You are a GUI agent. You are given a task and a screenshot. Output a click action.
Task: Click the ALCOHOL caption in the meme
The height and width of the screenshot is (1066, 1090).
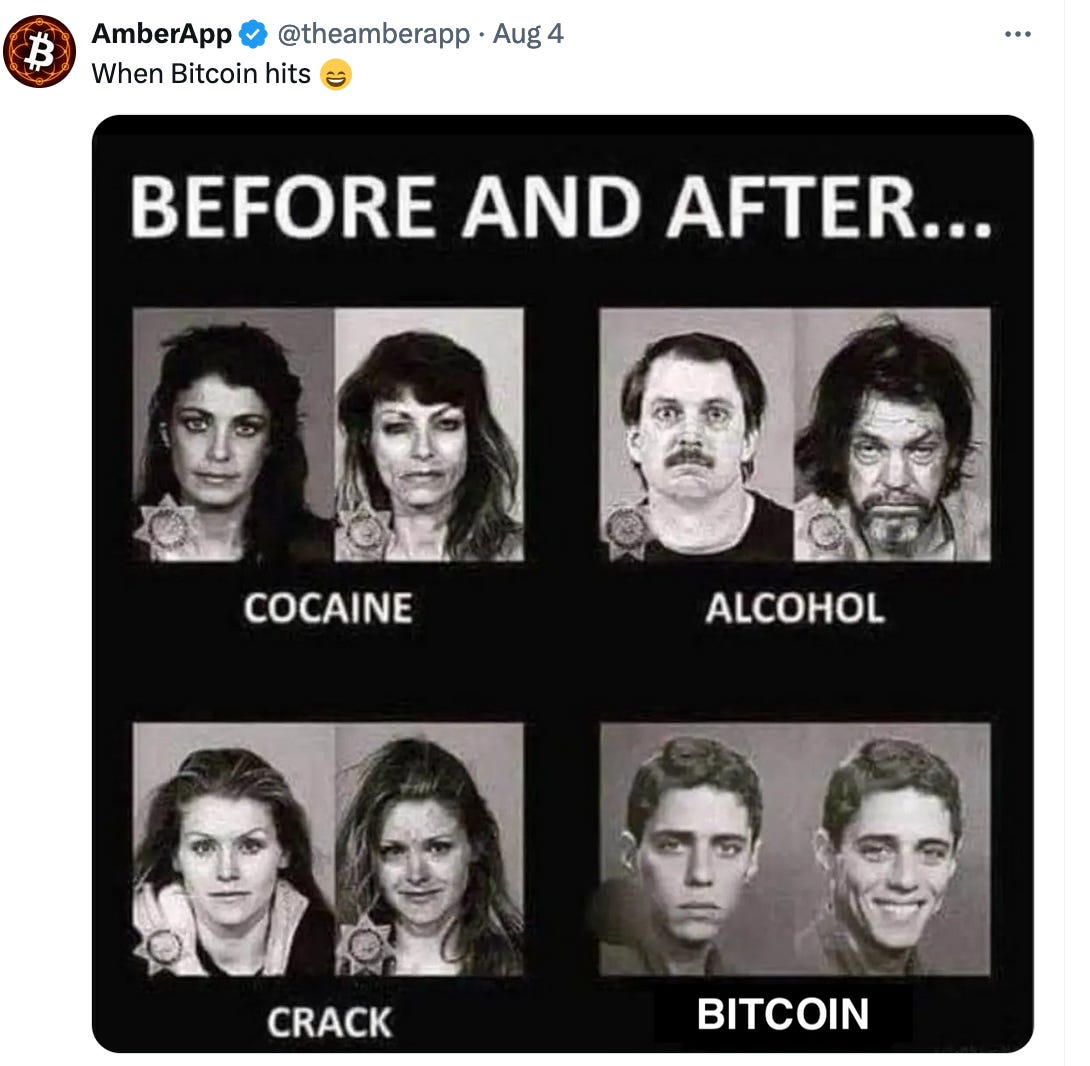click(x=795, y=608)
